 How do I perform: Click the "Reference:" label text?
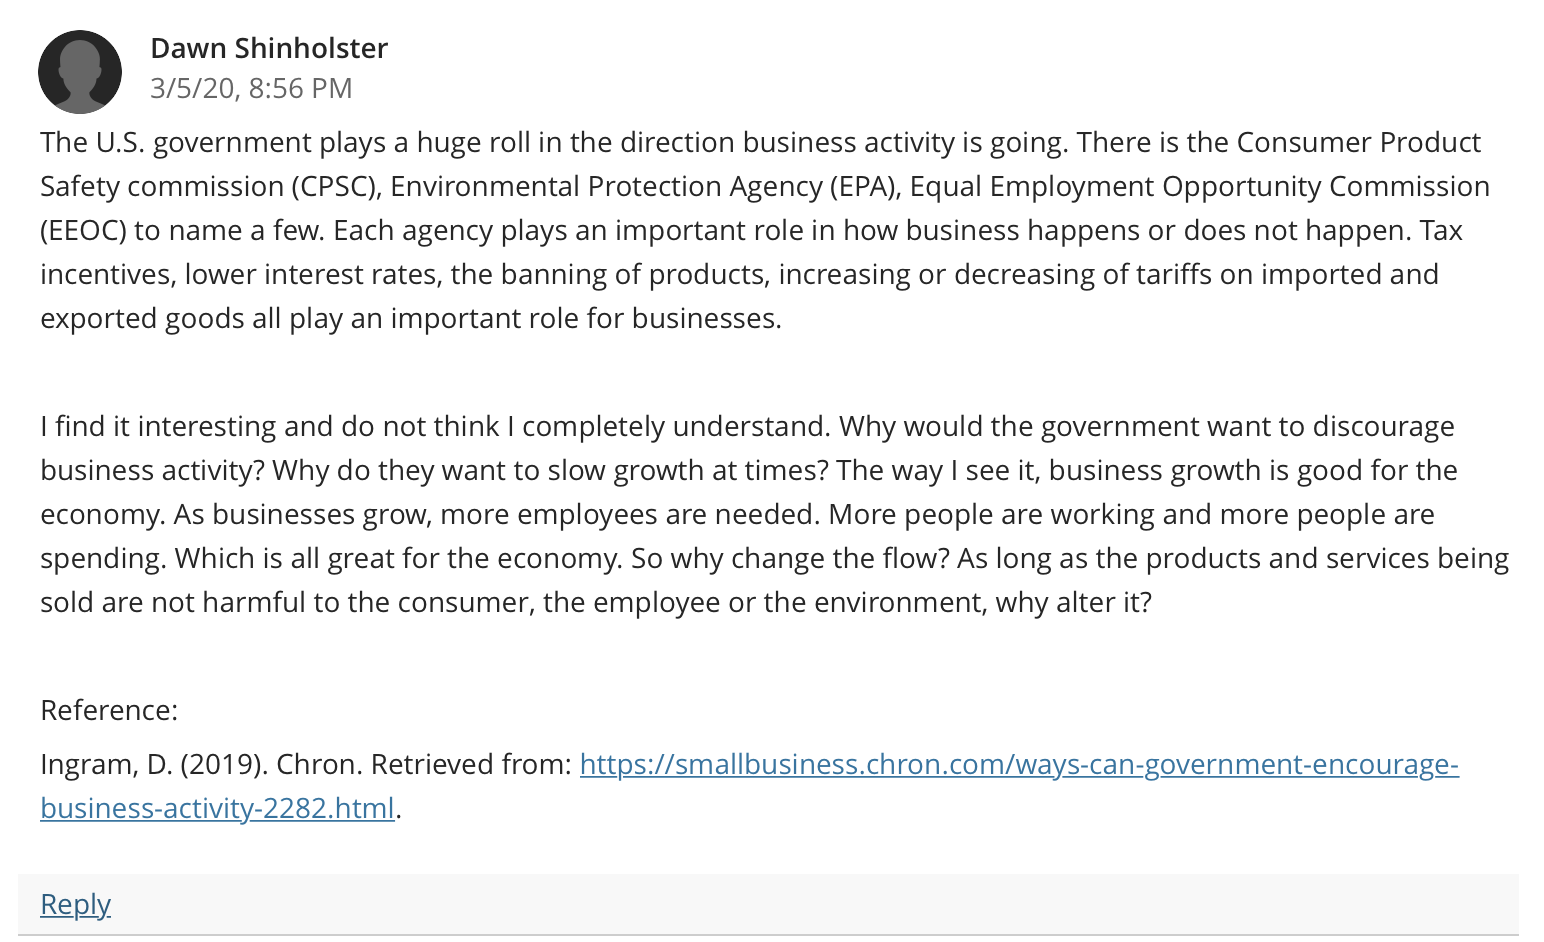109,710
